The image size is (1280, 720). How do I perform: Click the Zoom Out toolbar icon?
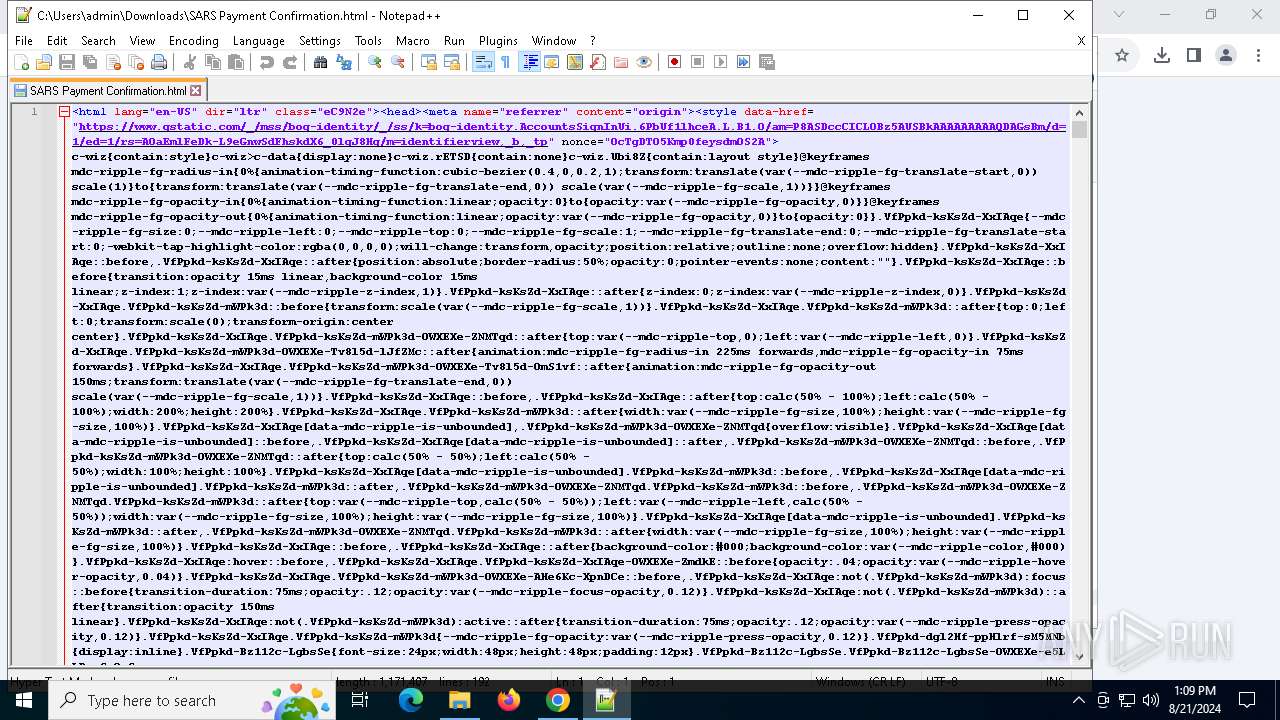tap(397, 62)
